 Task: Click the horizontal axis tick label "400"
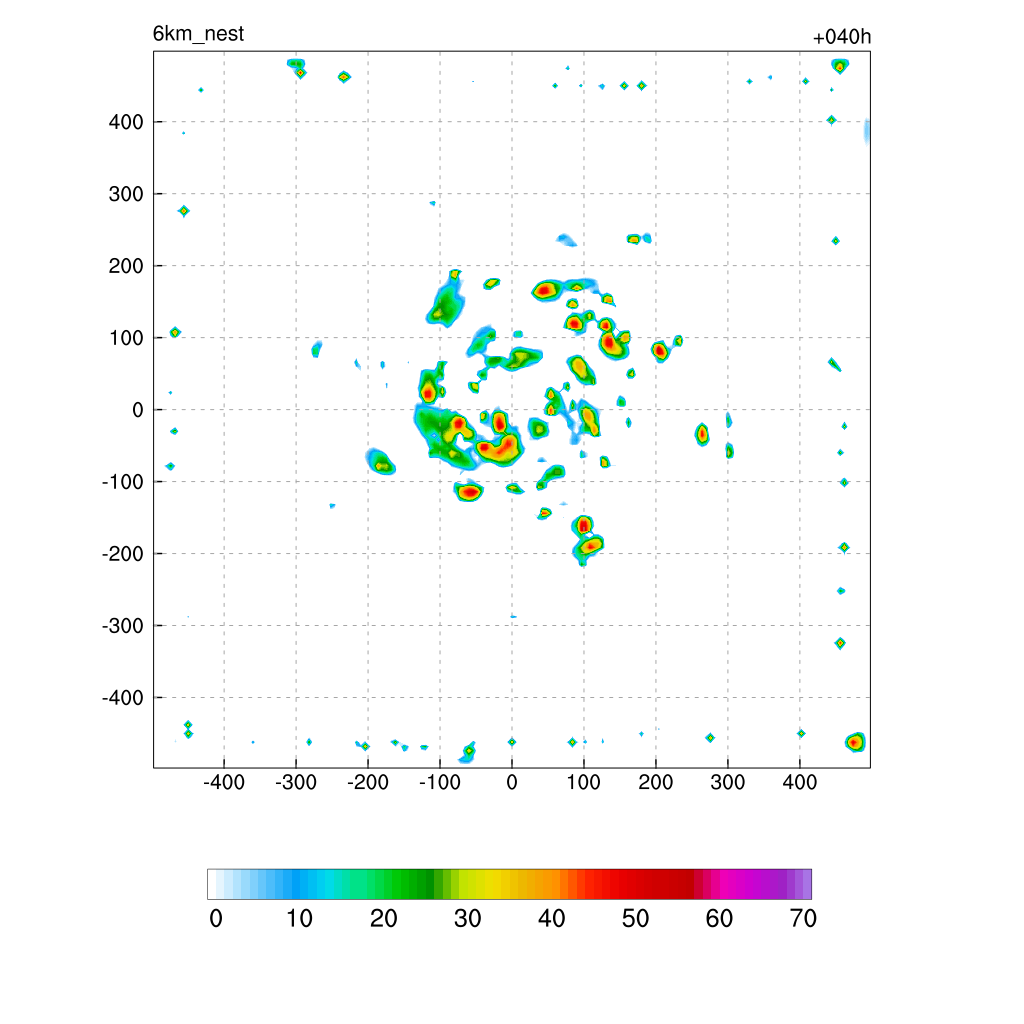799,782
